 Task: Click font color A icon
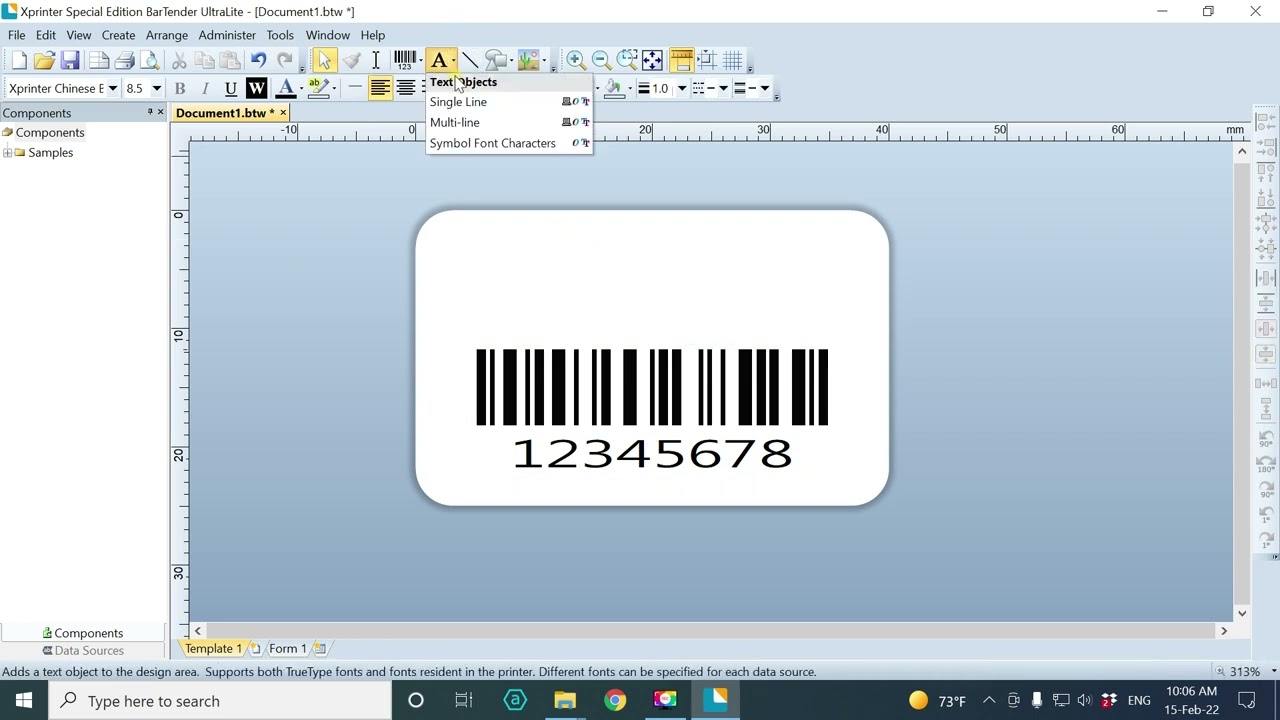[285, 88]
